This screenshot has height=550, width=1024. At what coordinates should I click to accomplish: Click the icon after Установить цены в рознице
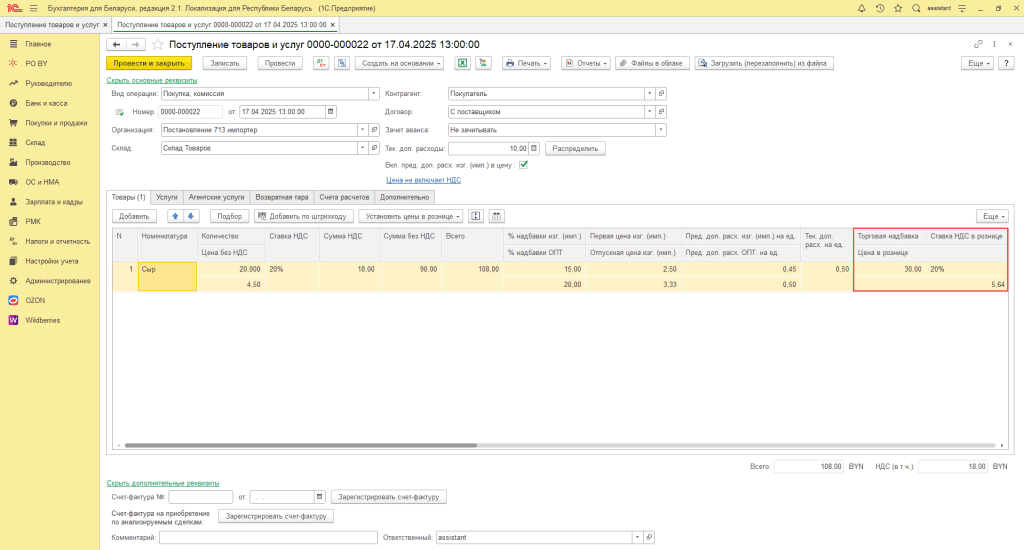point(475,216)
